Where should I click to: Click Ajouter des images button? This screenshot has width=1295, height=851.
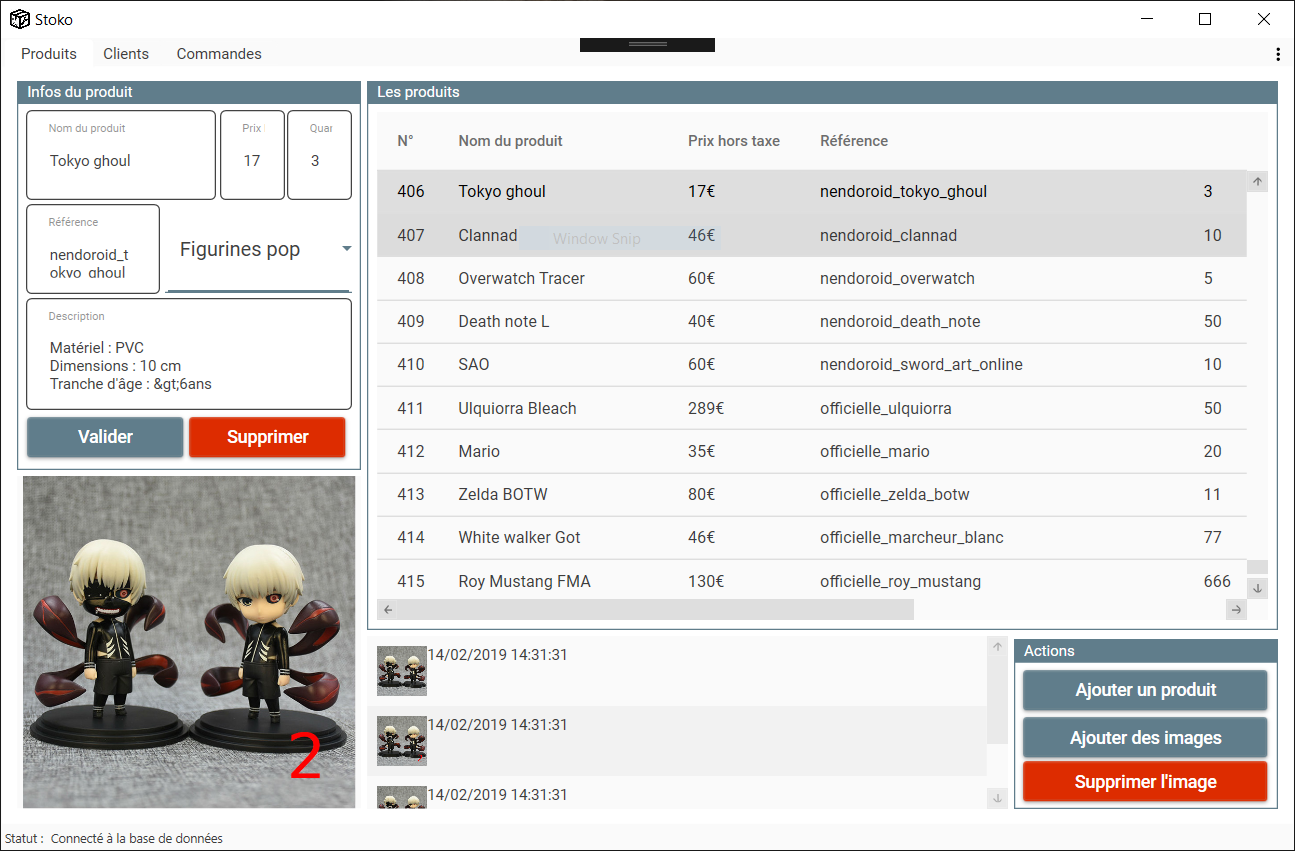tap(1145, 737)
